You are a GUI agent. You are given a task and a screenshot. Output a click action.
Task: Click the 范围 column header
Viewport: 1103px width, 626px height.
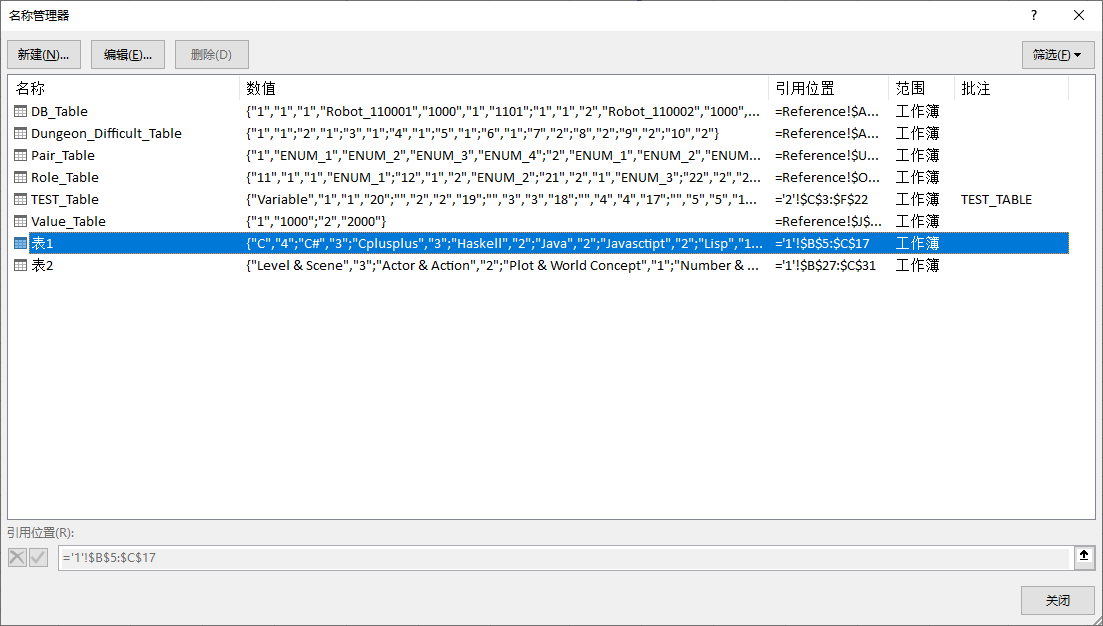point(921,89)
